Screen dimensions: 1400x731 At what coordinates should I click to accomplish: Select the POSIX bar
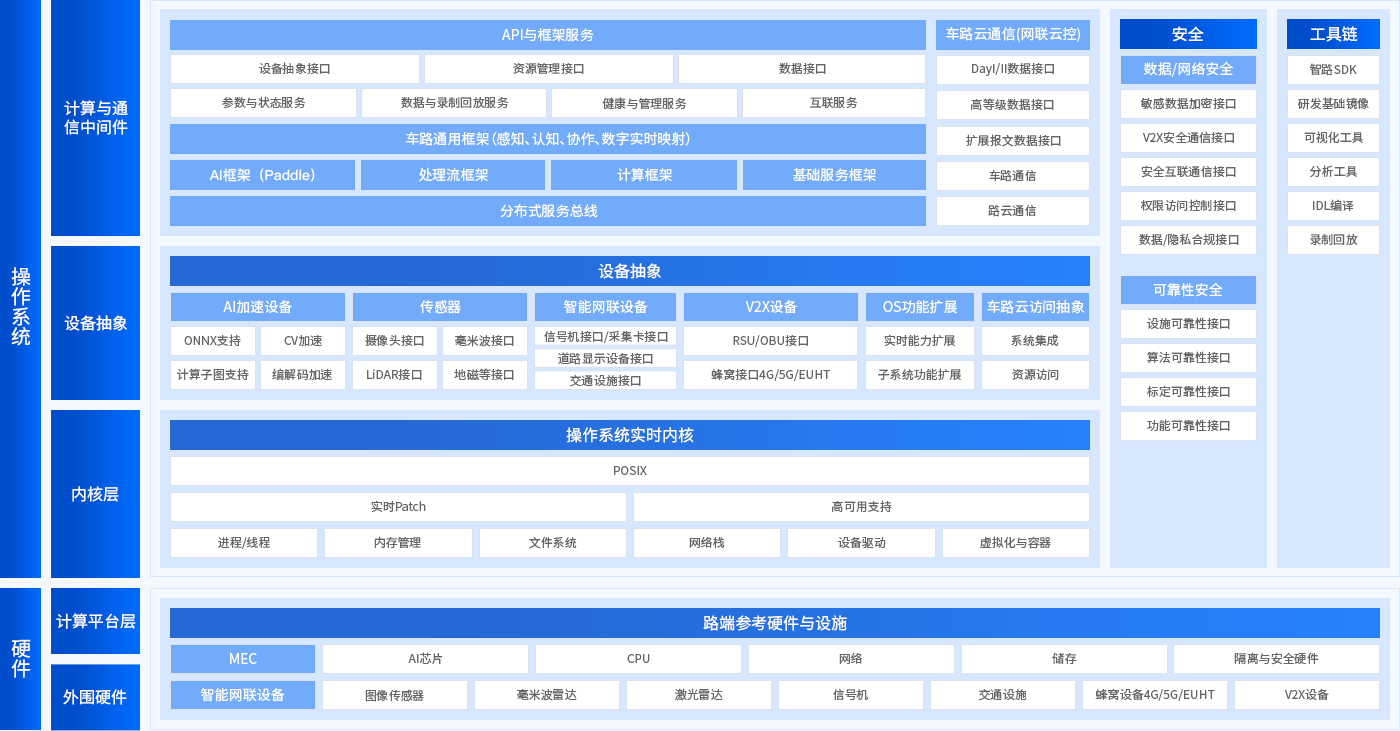click(630, 471)
